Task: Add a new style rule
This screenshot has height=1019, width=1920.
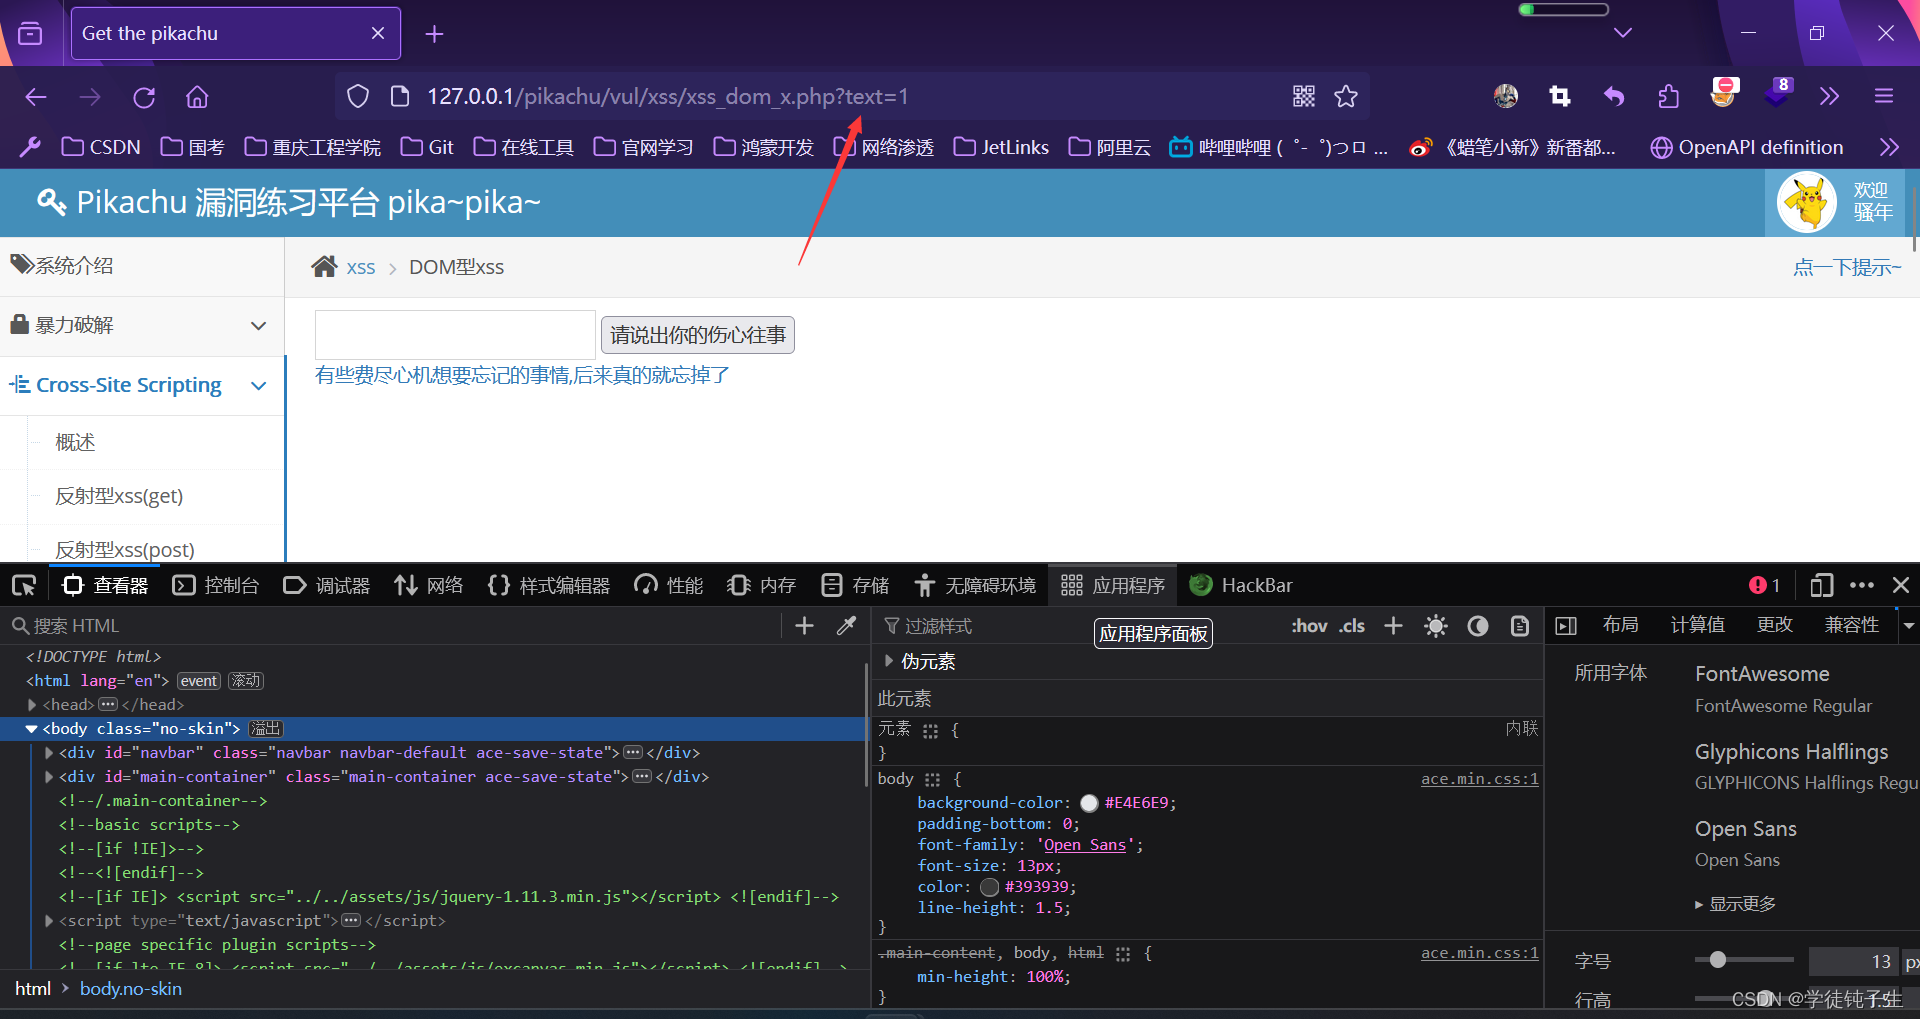Action: (1393, 625)
